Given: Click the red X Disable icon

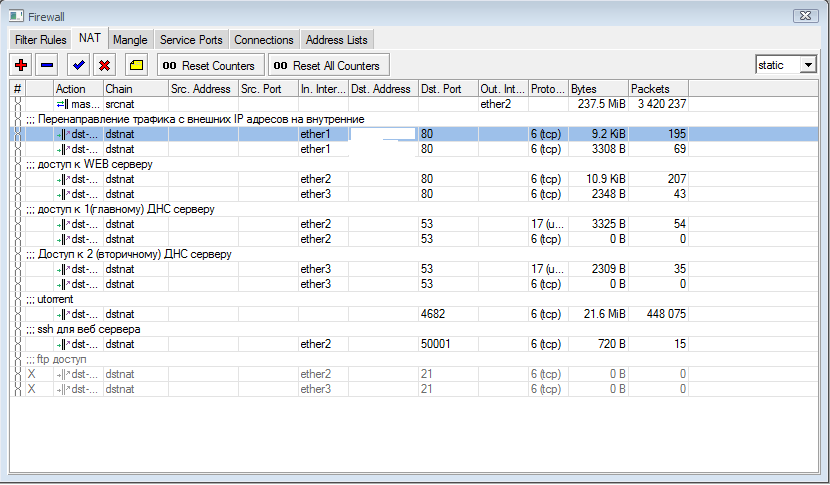Looking at the screenshot, I should [103, 65].
